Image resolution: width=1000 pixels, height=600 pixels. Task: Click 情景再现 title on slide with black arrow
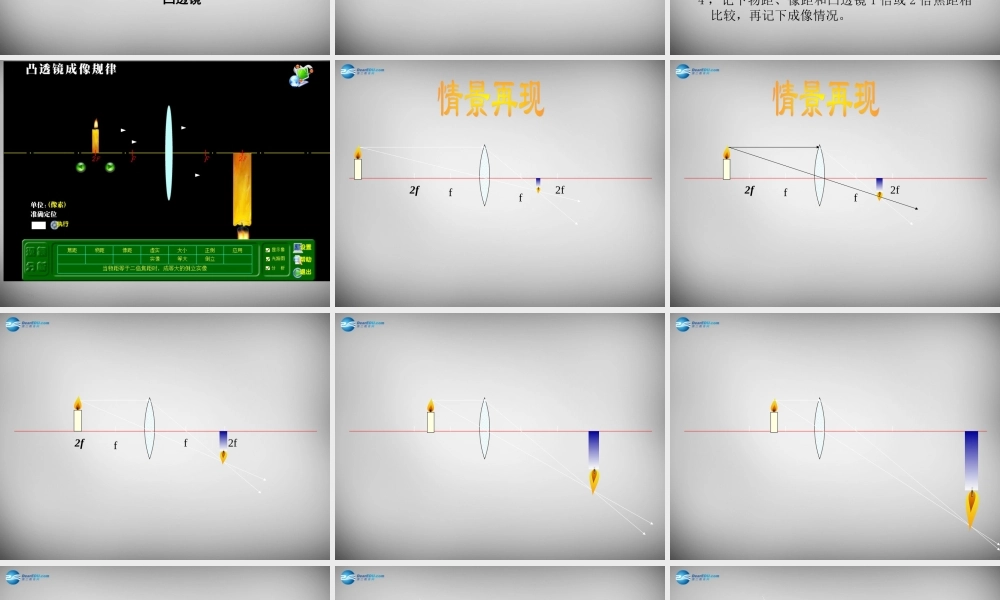tap(826, 98)
